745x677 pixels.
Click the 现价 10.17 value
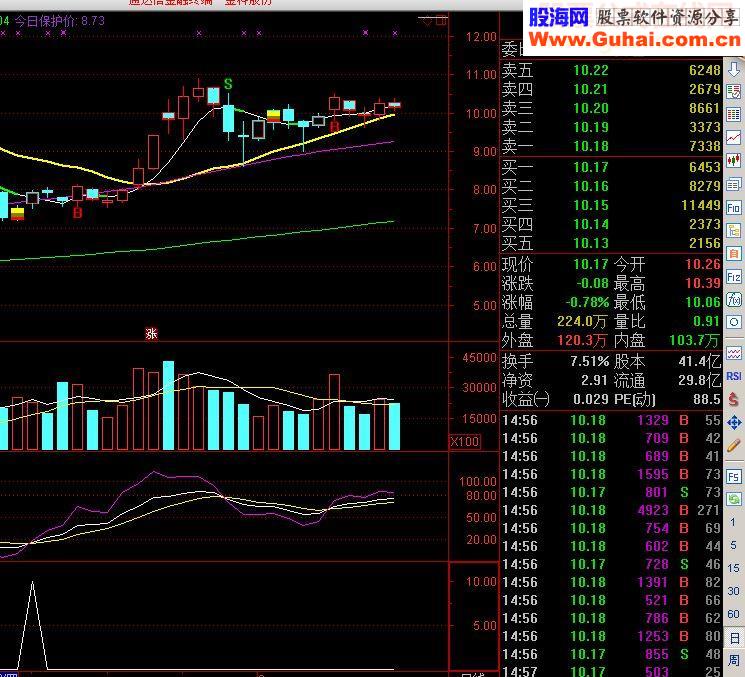[x=591, y=264]
